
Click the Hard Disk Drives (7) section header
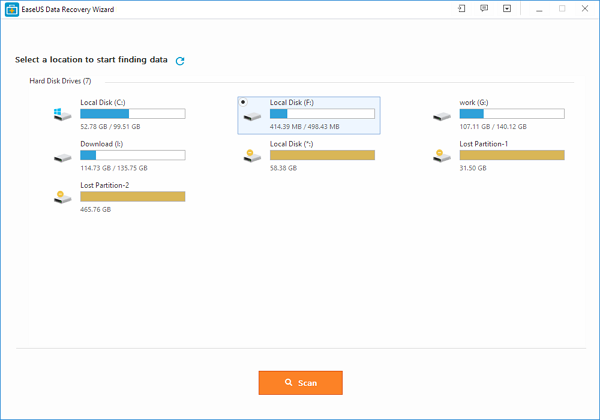[60, 80]
